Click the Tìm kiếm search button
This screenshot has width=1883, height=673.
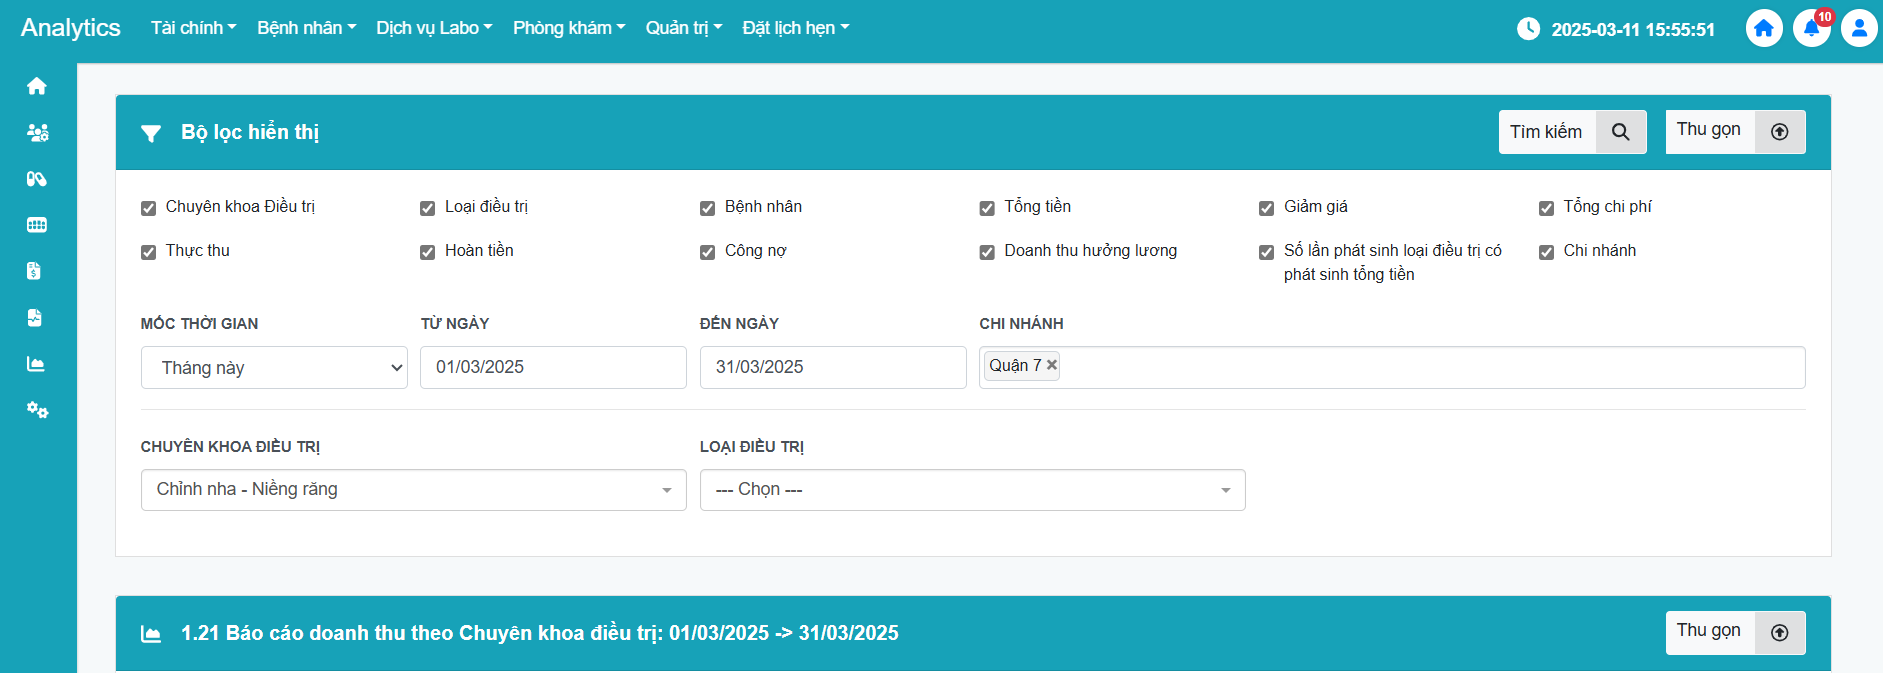point(1572,132)
